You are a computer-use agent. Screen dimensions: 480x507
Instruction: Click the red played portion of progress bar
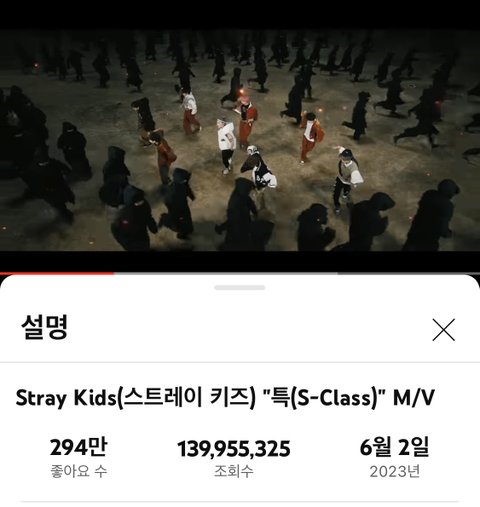[x=57, y=273]
